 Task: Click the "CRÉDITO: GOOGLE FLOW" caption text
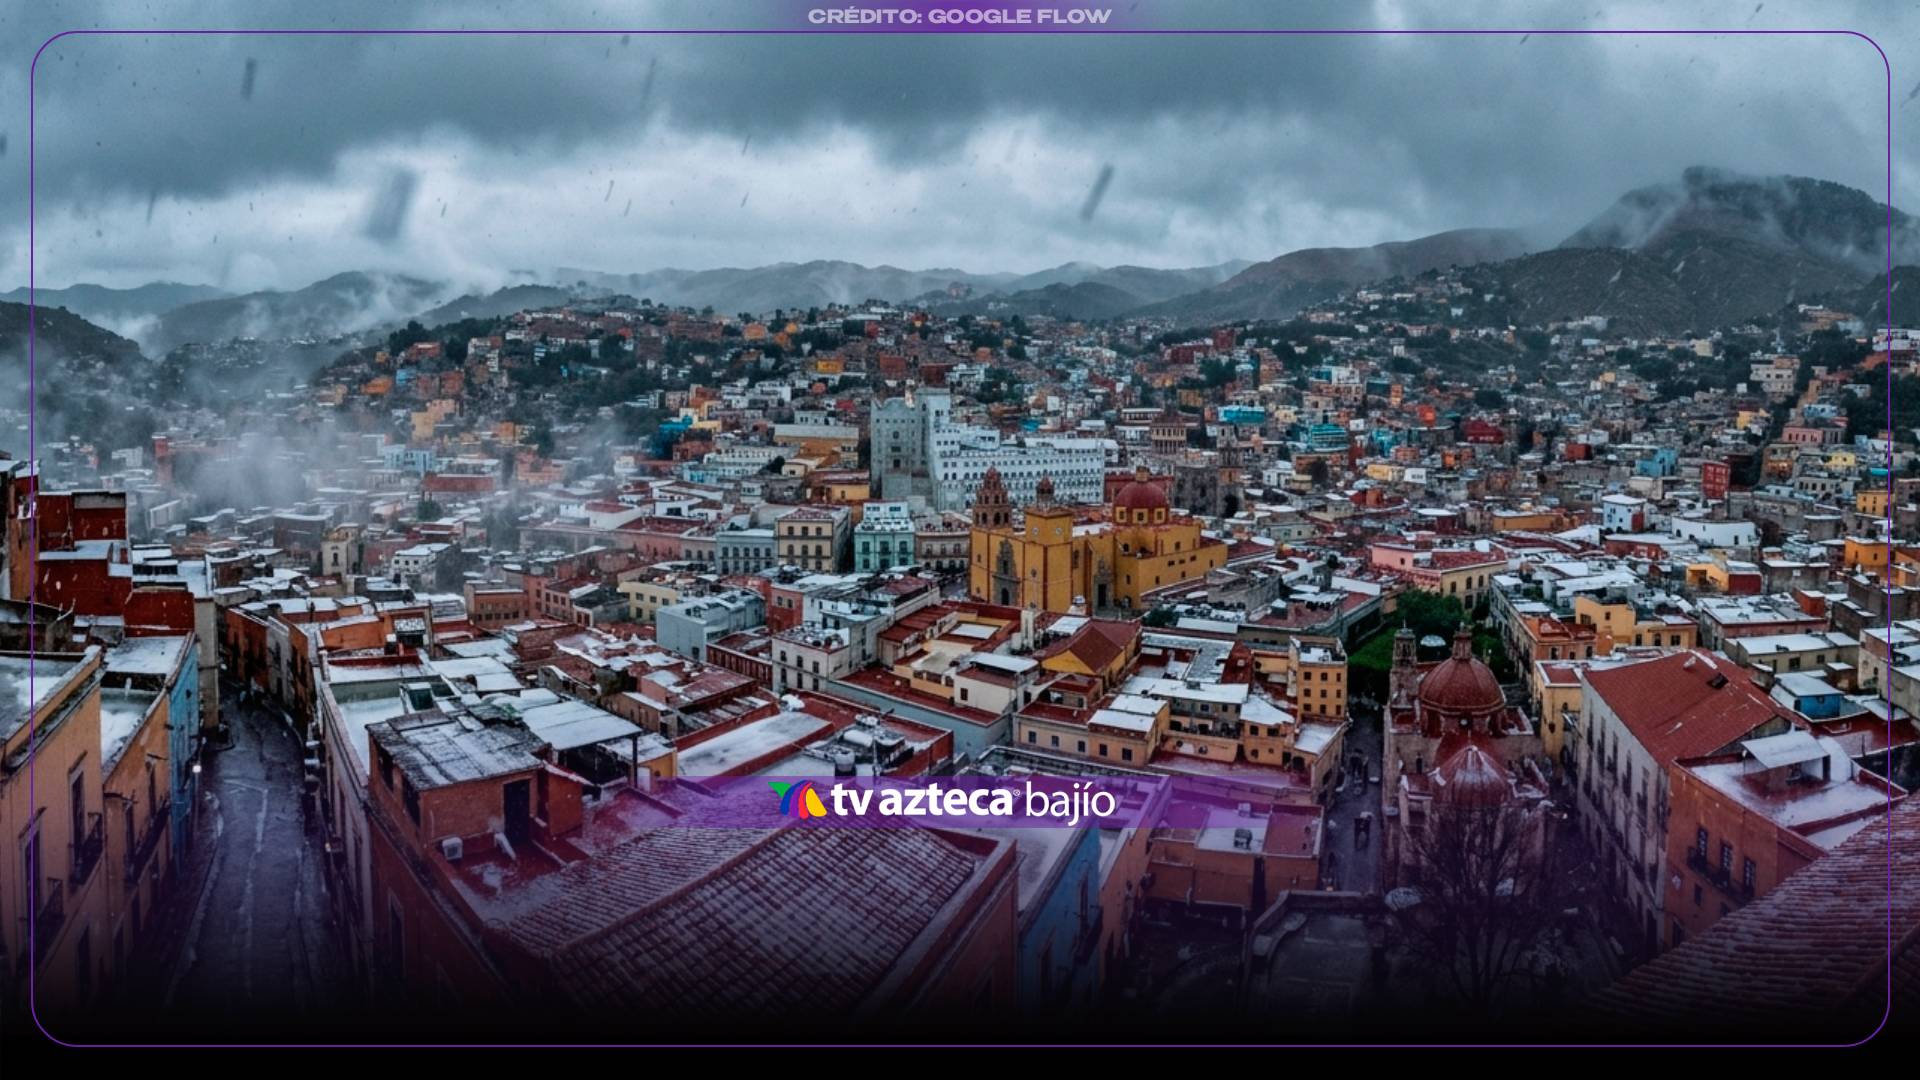(x=959, y=16)
